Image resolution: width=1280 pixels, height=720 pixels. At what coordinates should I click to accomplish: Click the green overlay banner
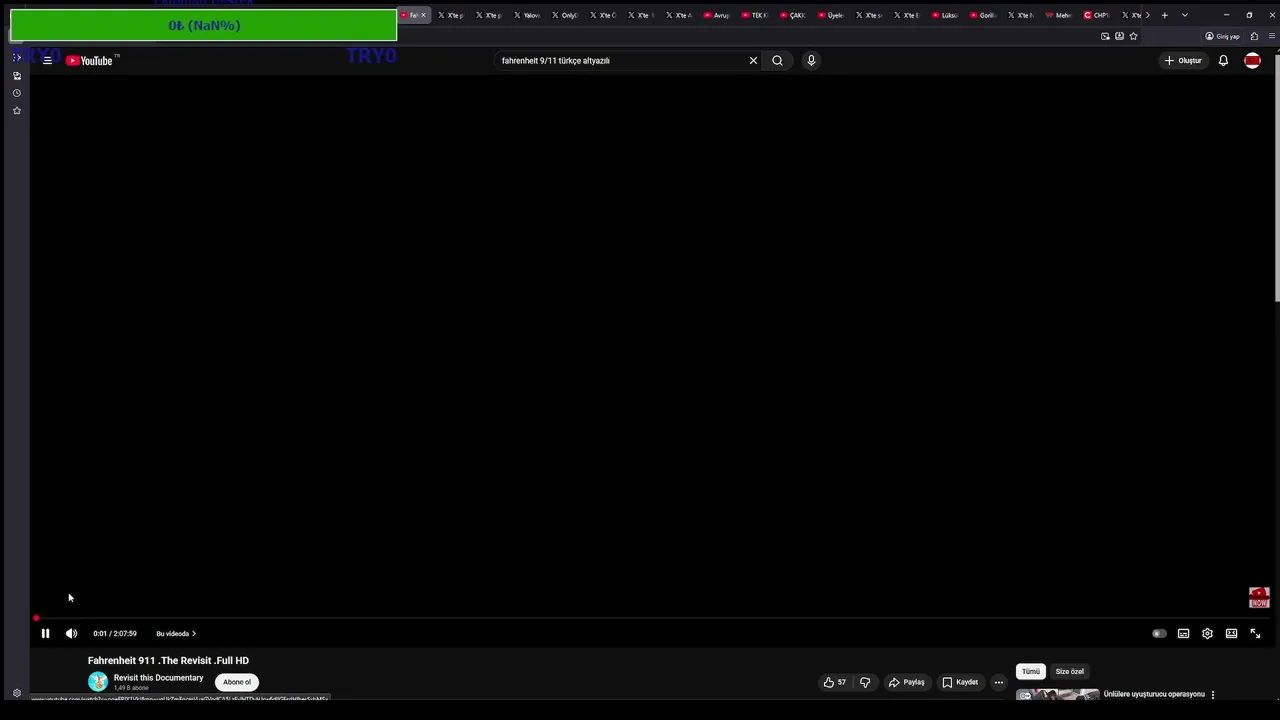click(203, 25)
